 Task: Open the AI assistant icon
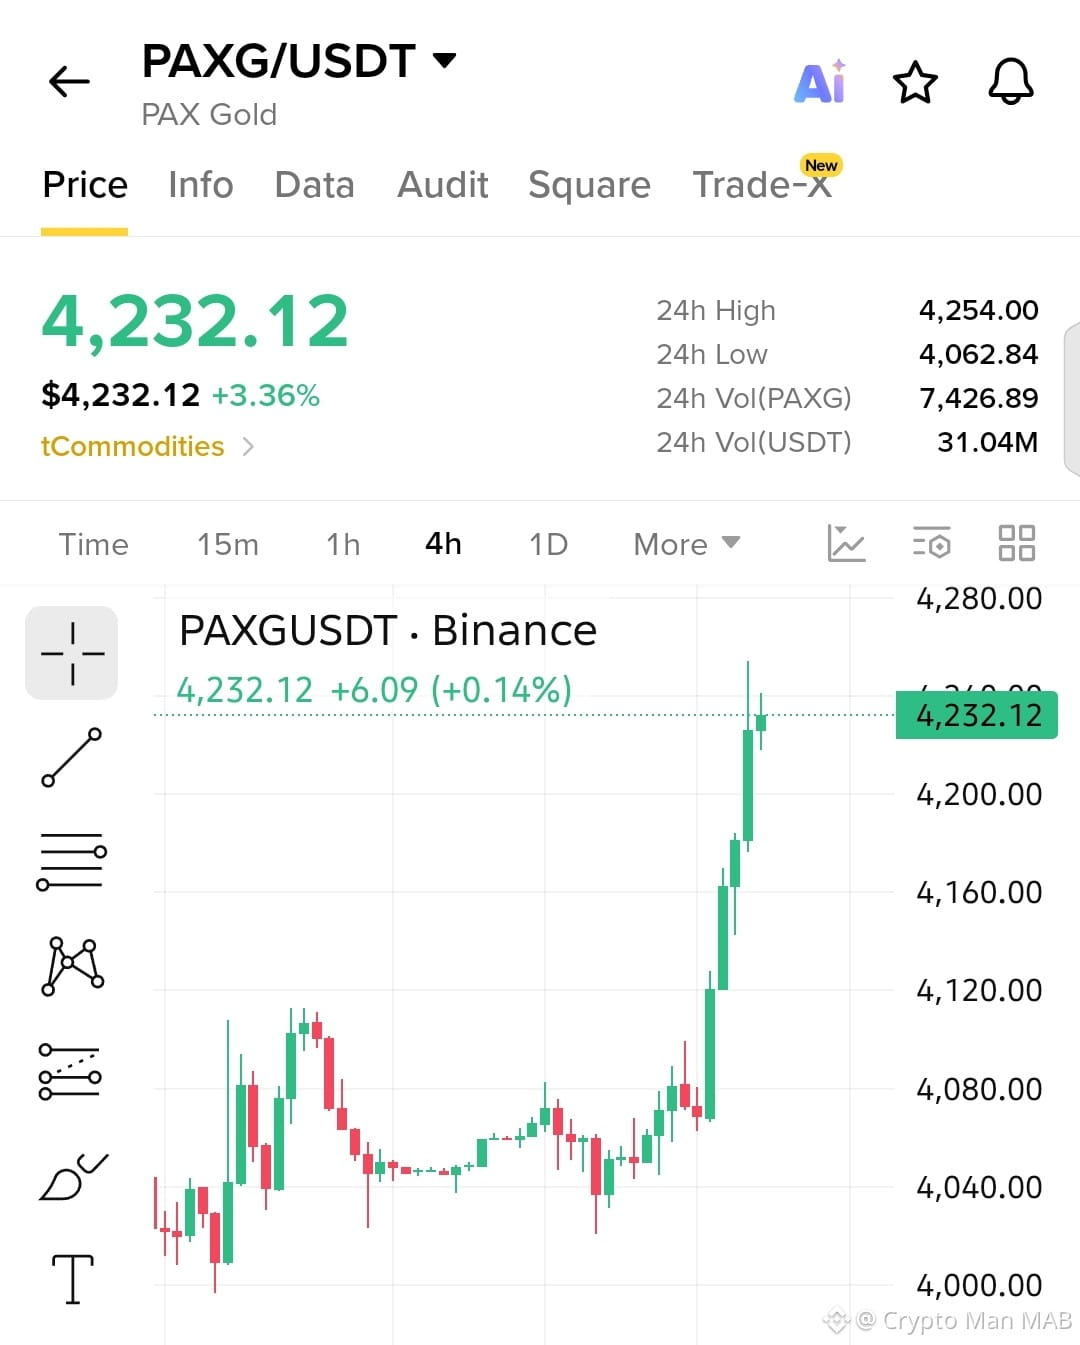(x=820, y=81)
